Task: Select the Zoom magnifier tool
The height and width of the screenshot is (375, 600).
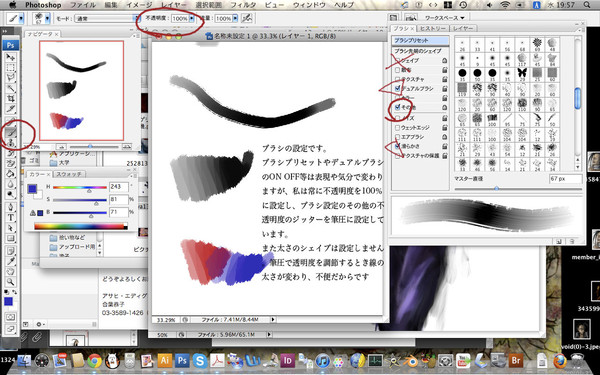Action: coord(11,282)
